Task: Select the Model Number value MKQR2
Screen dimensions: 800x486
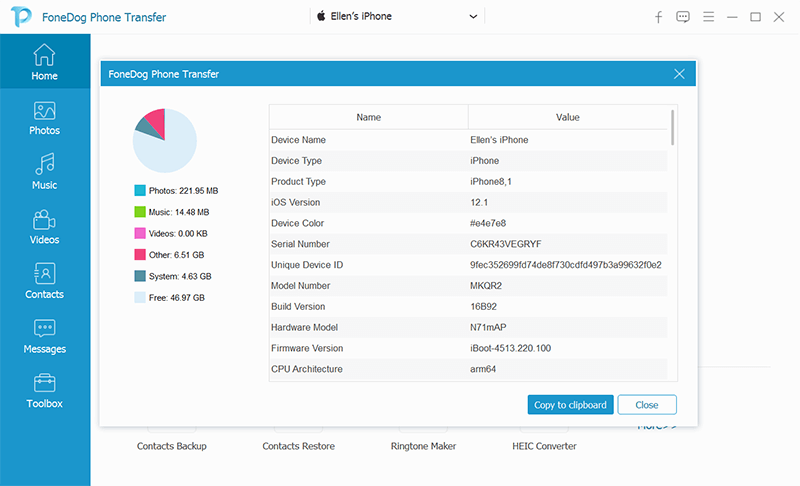Action: [486, 286]
